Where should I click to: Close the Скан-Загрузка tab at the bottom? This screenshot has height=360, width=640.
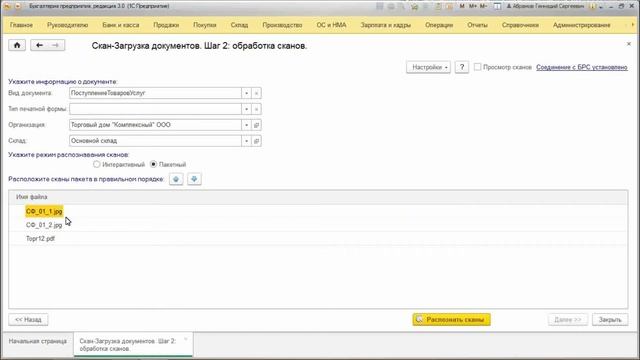click(x=186, y=340)
